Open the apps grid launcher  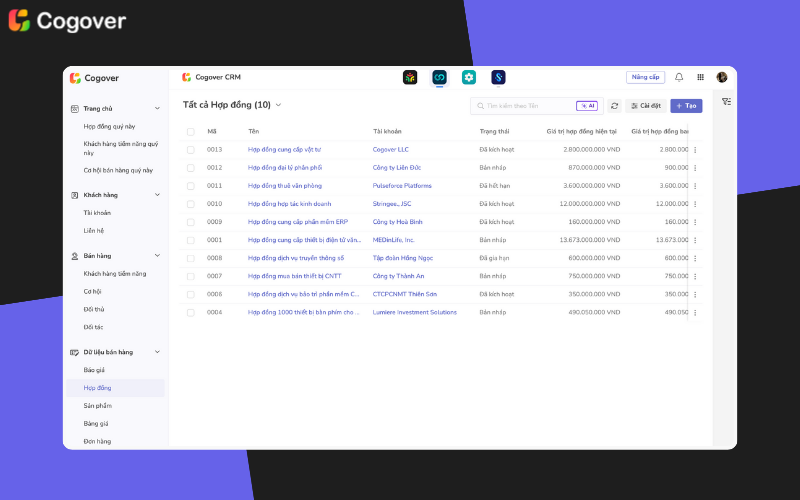[x=701, y=77]
